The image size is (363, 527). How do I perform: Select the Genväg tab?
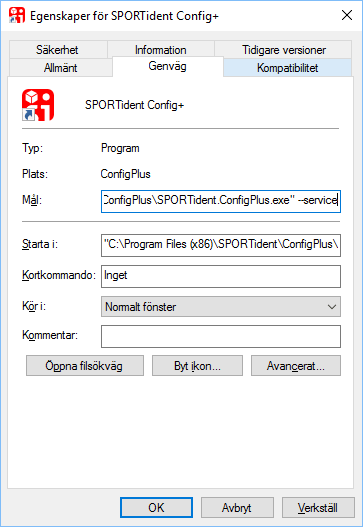click(x=167, y=66)
